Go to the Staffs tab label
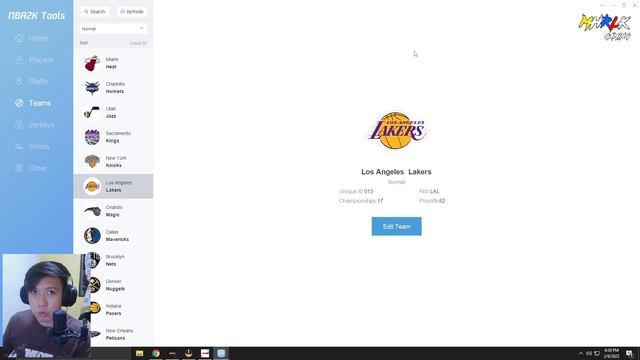 click(38, 82)
